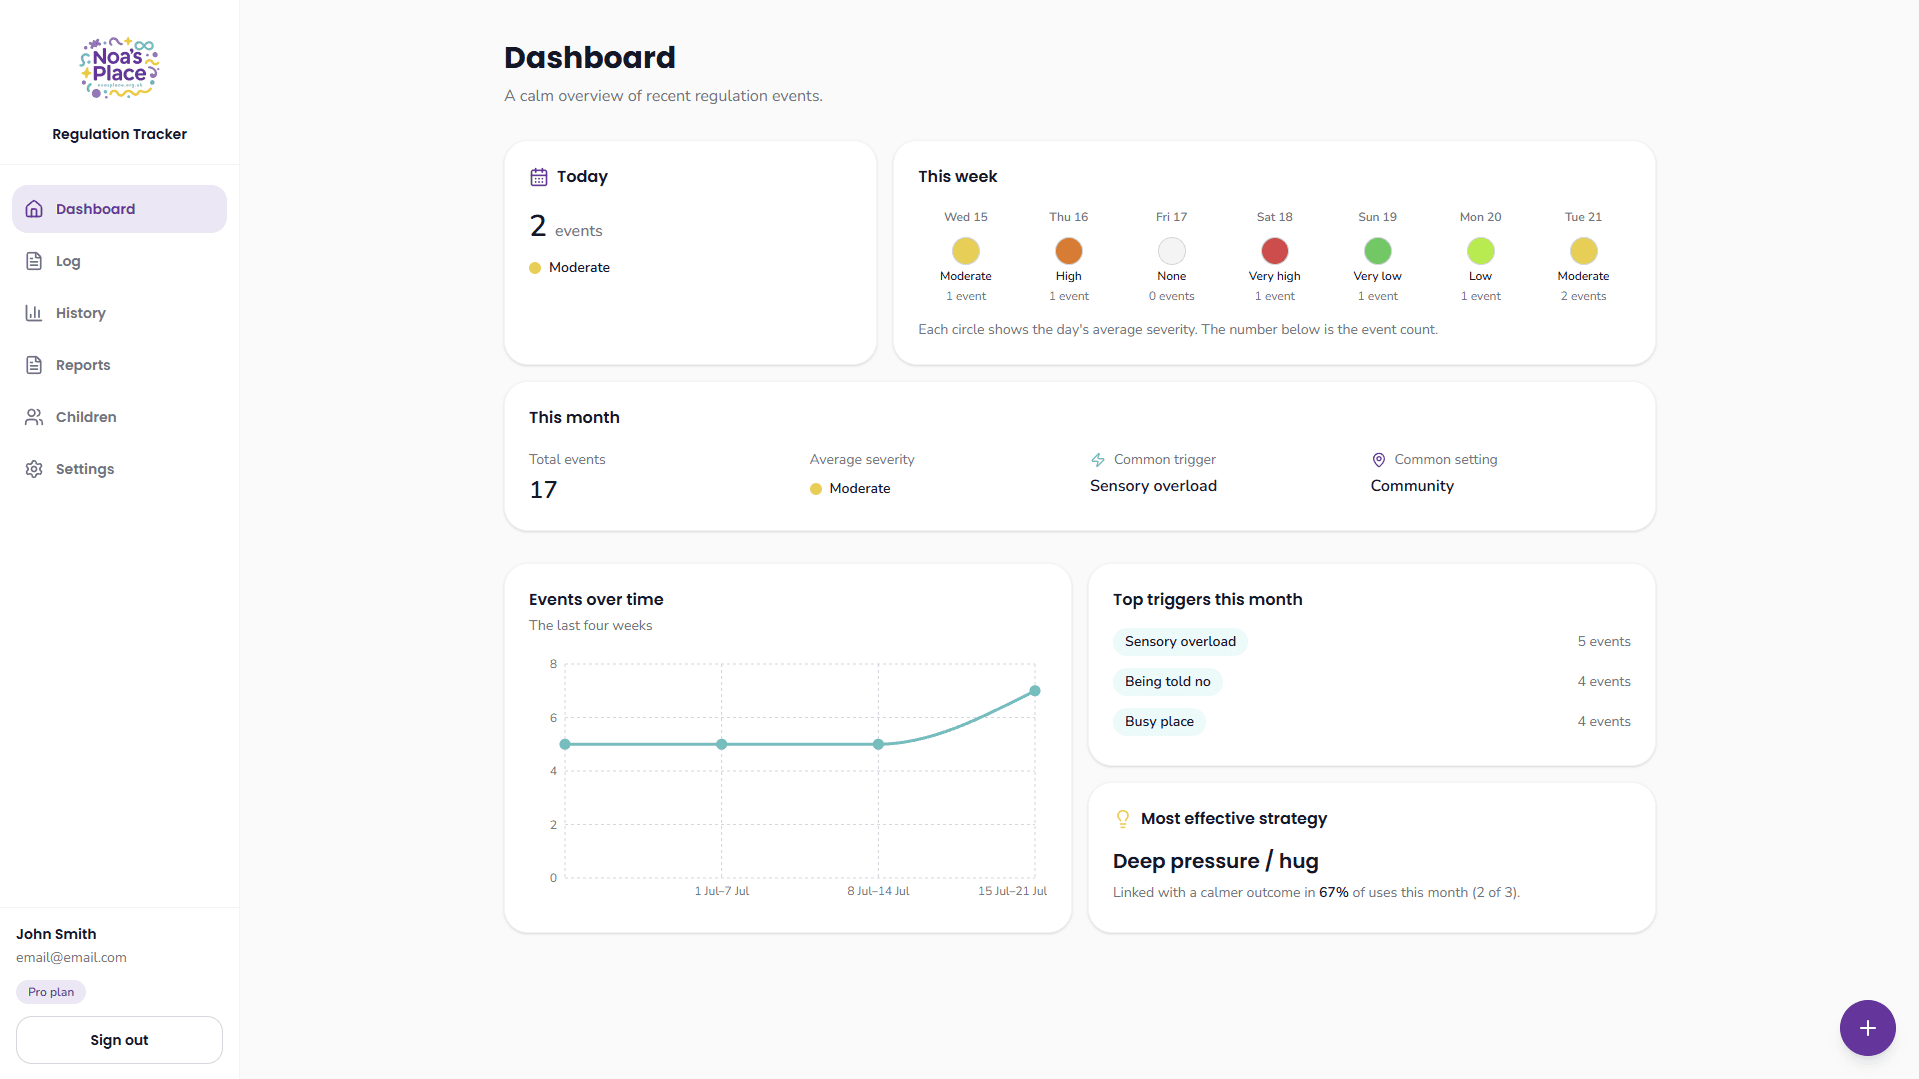
Task: Click the Average severity Moderate dot
Action: click(x=816, y=489)
